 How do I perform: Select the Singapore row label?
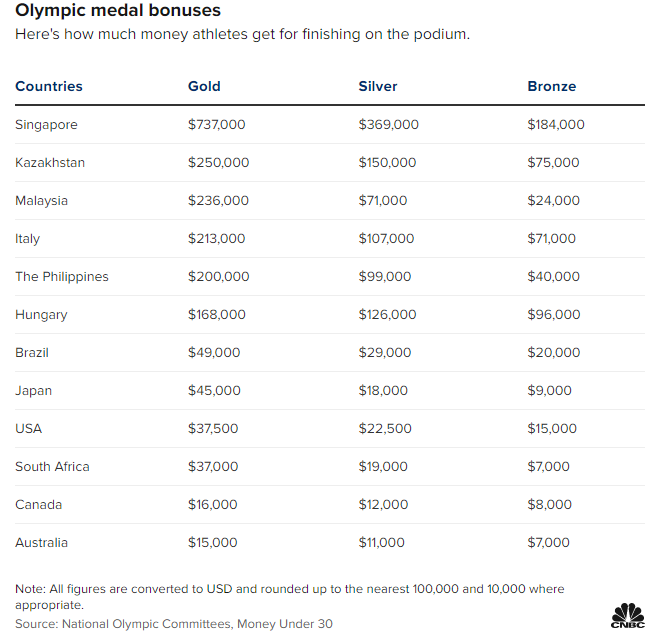pos(46,125)
